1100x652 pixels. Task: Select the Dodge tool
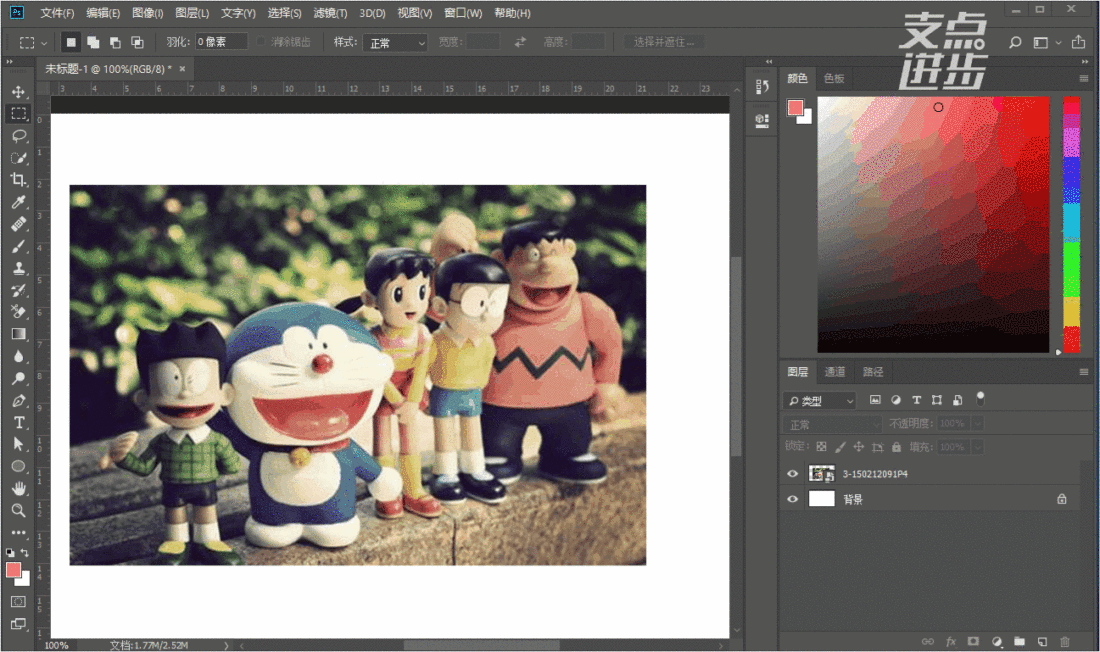19,378
